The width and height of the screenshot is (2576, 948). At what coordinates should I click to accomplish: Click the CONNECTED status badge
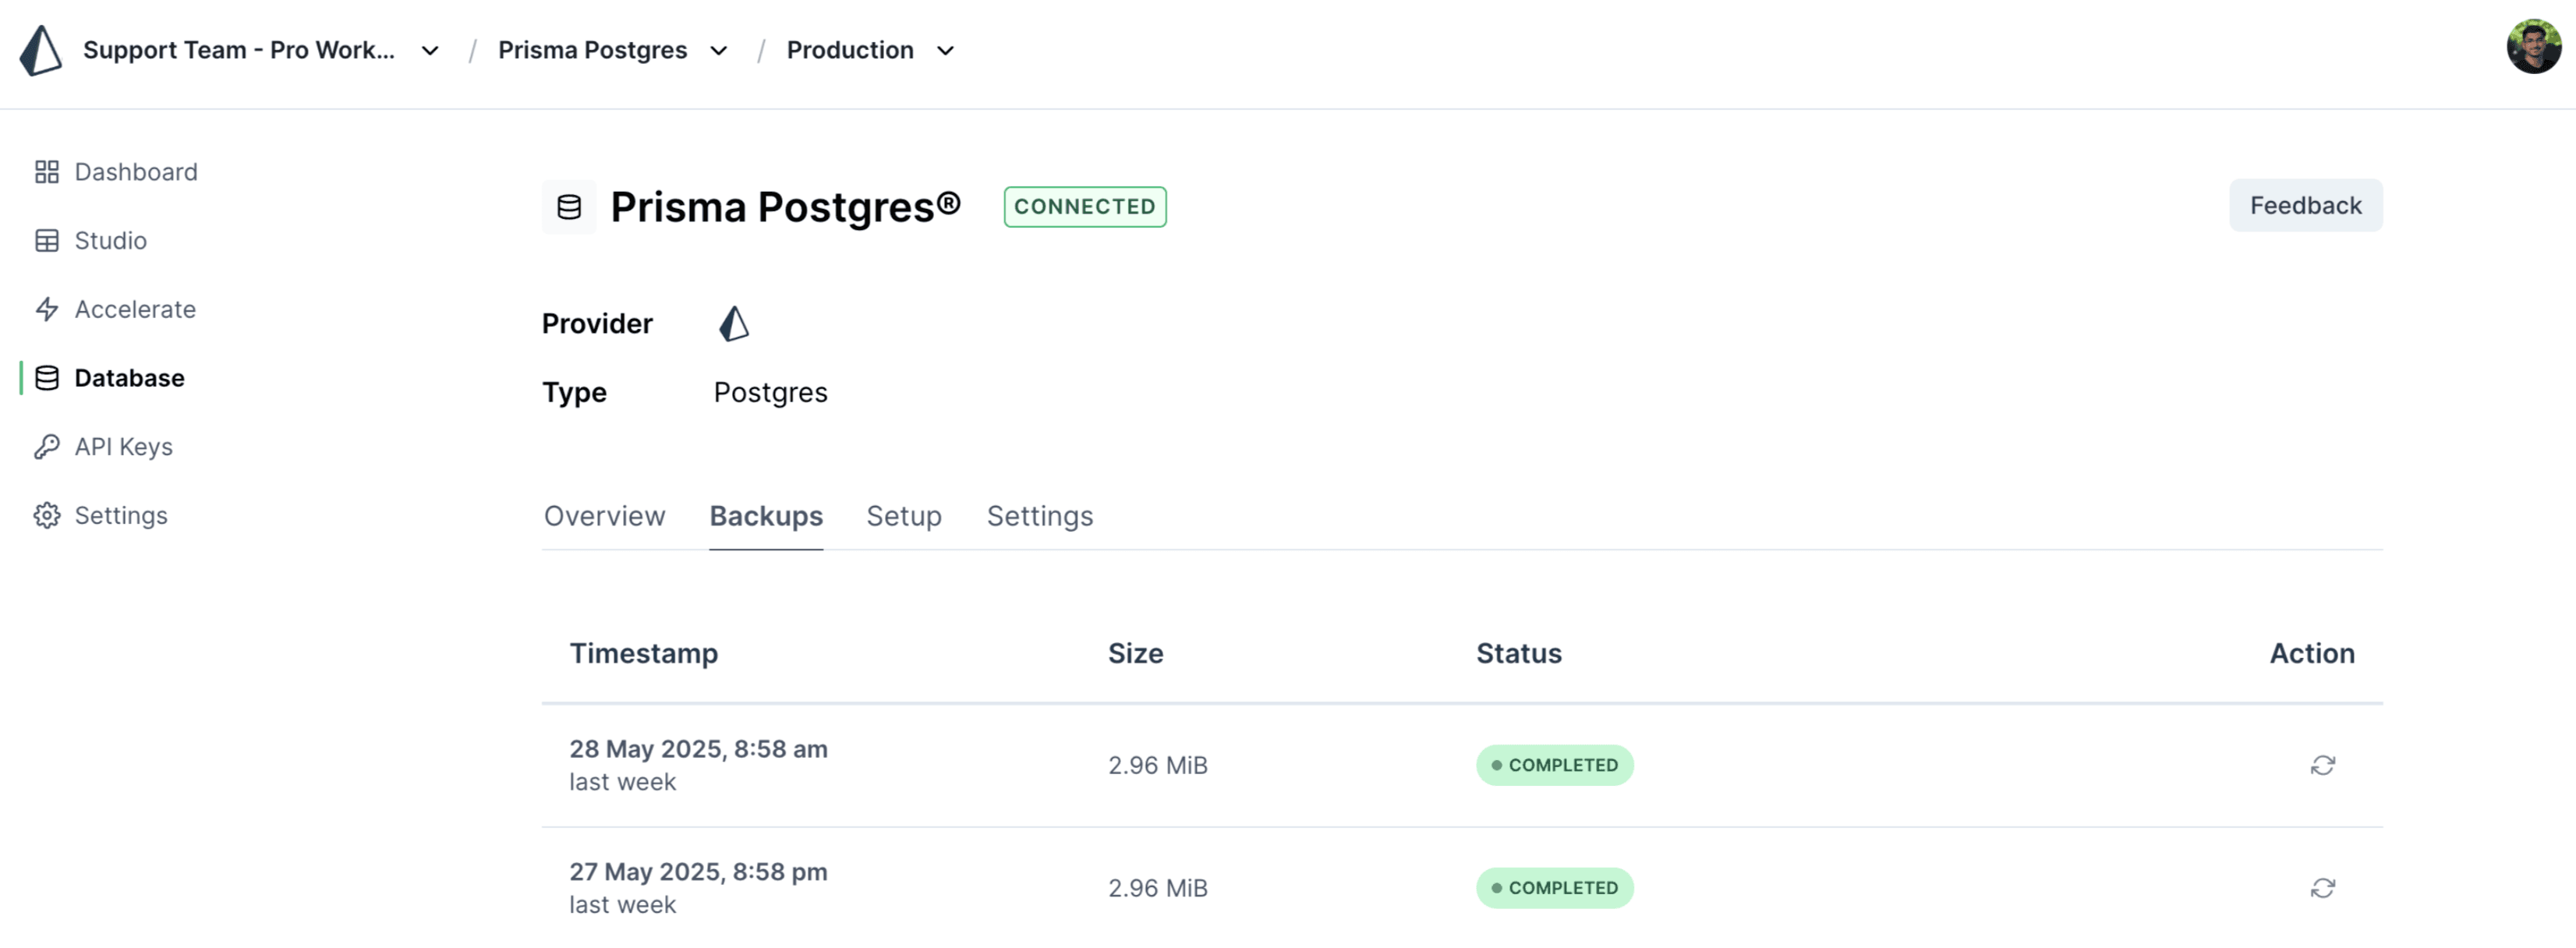[x=1085, y=206]
